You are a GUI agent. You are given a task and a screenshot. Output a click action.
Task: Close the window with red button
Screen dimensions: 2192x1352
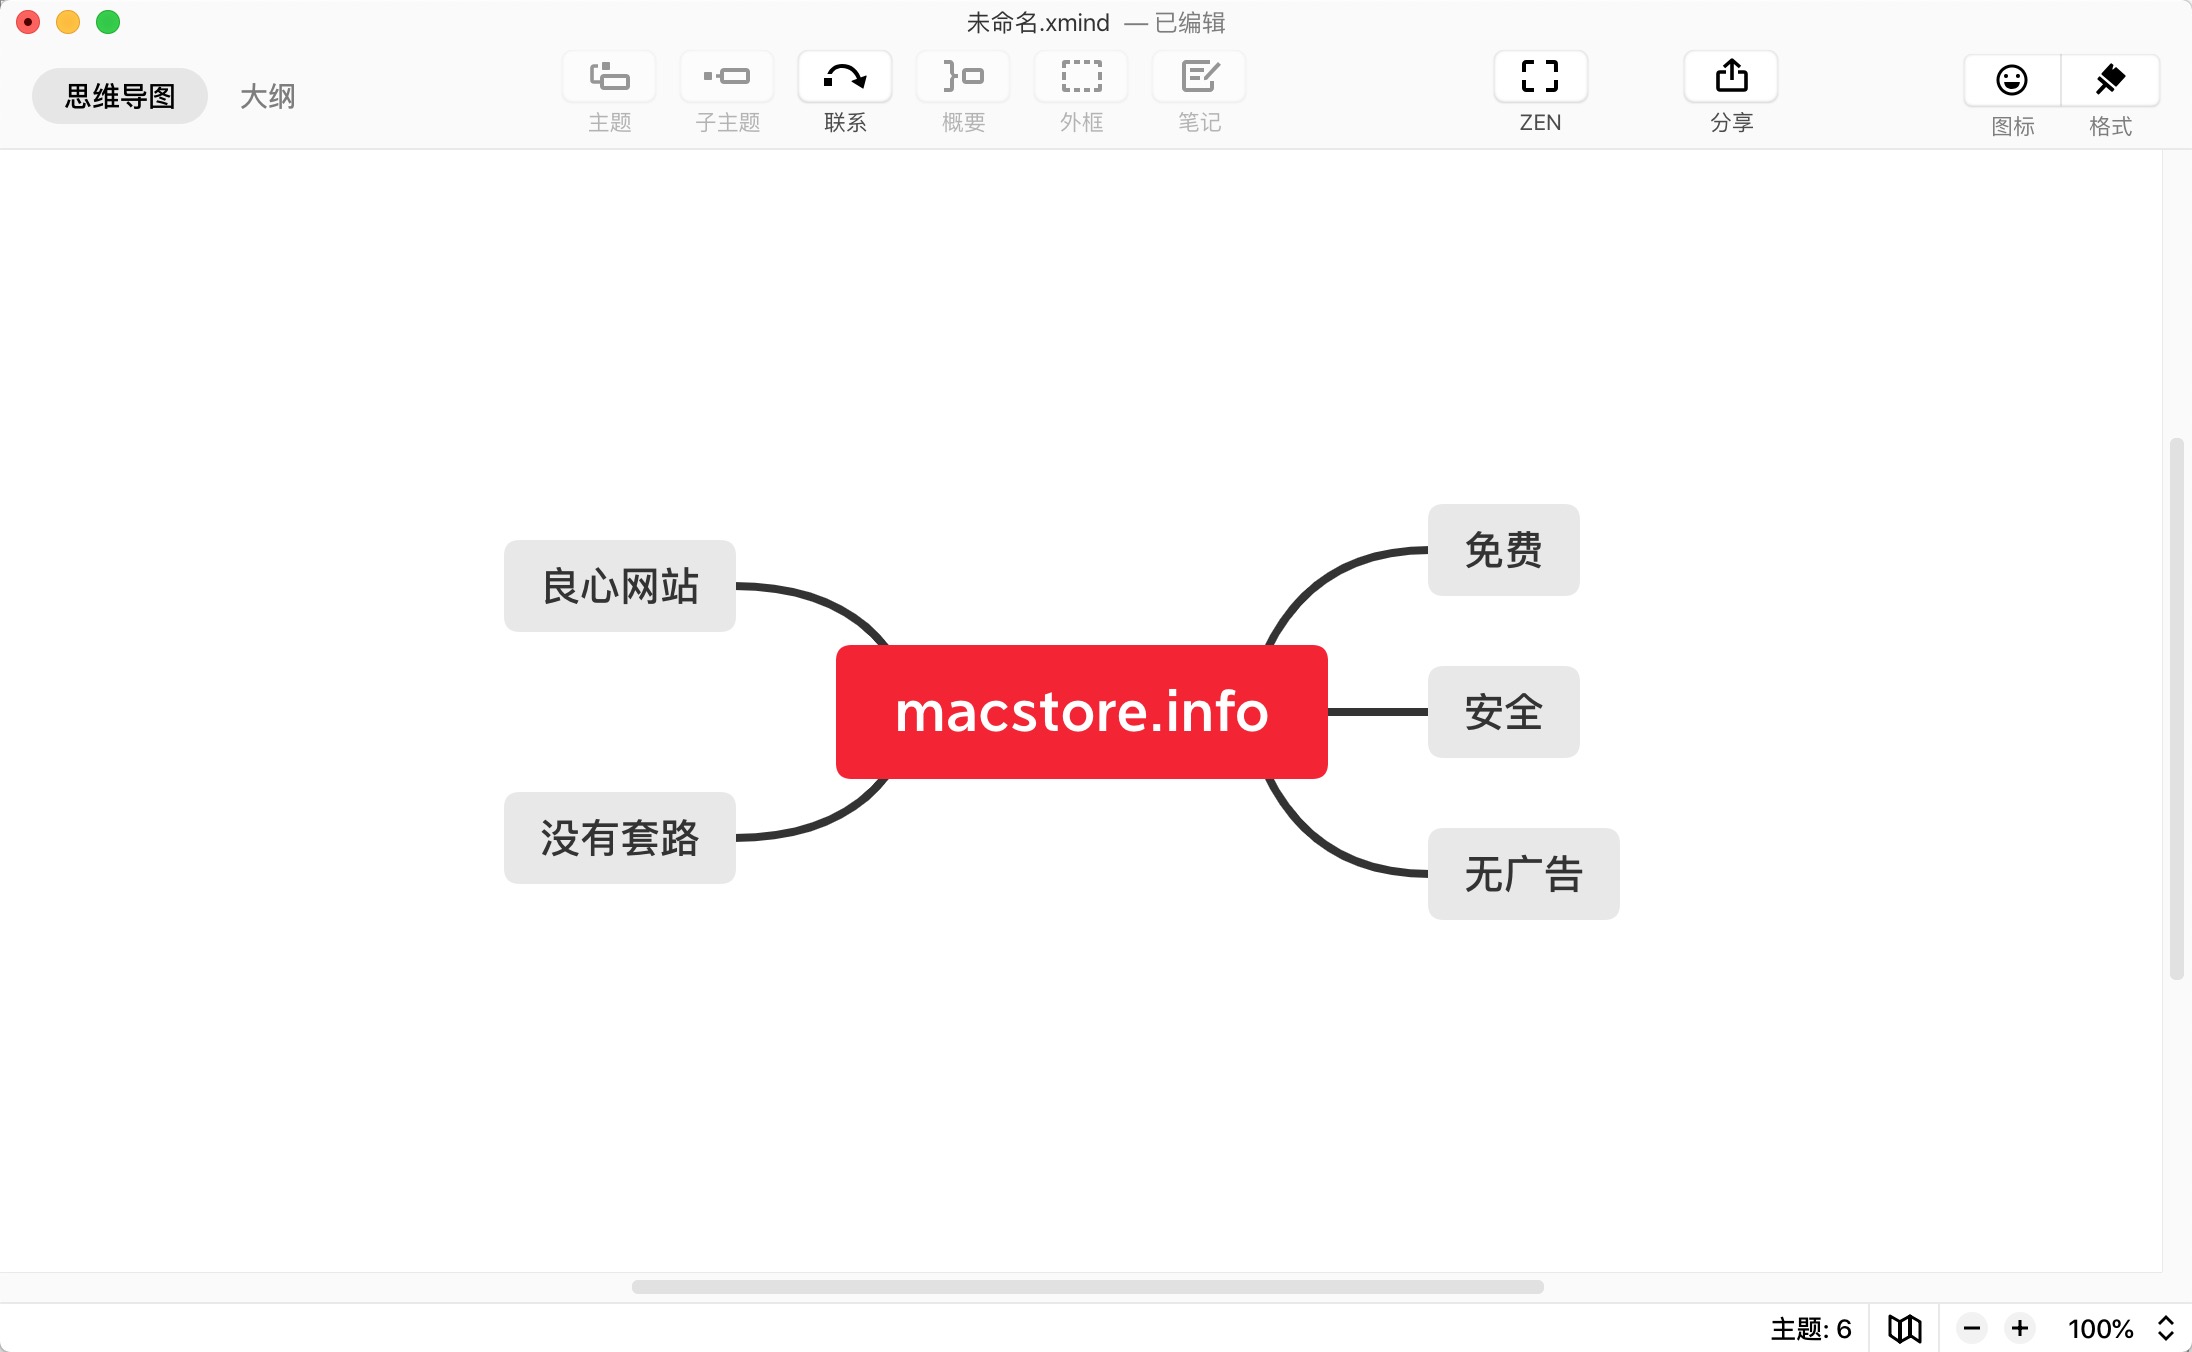pyautogui.click(x=28, y=22)
